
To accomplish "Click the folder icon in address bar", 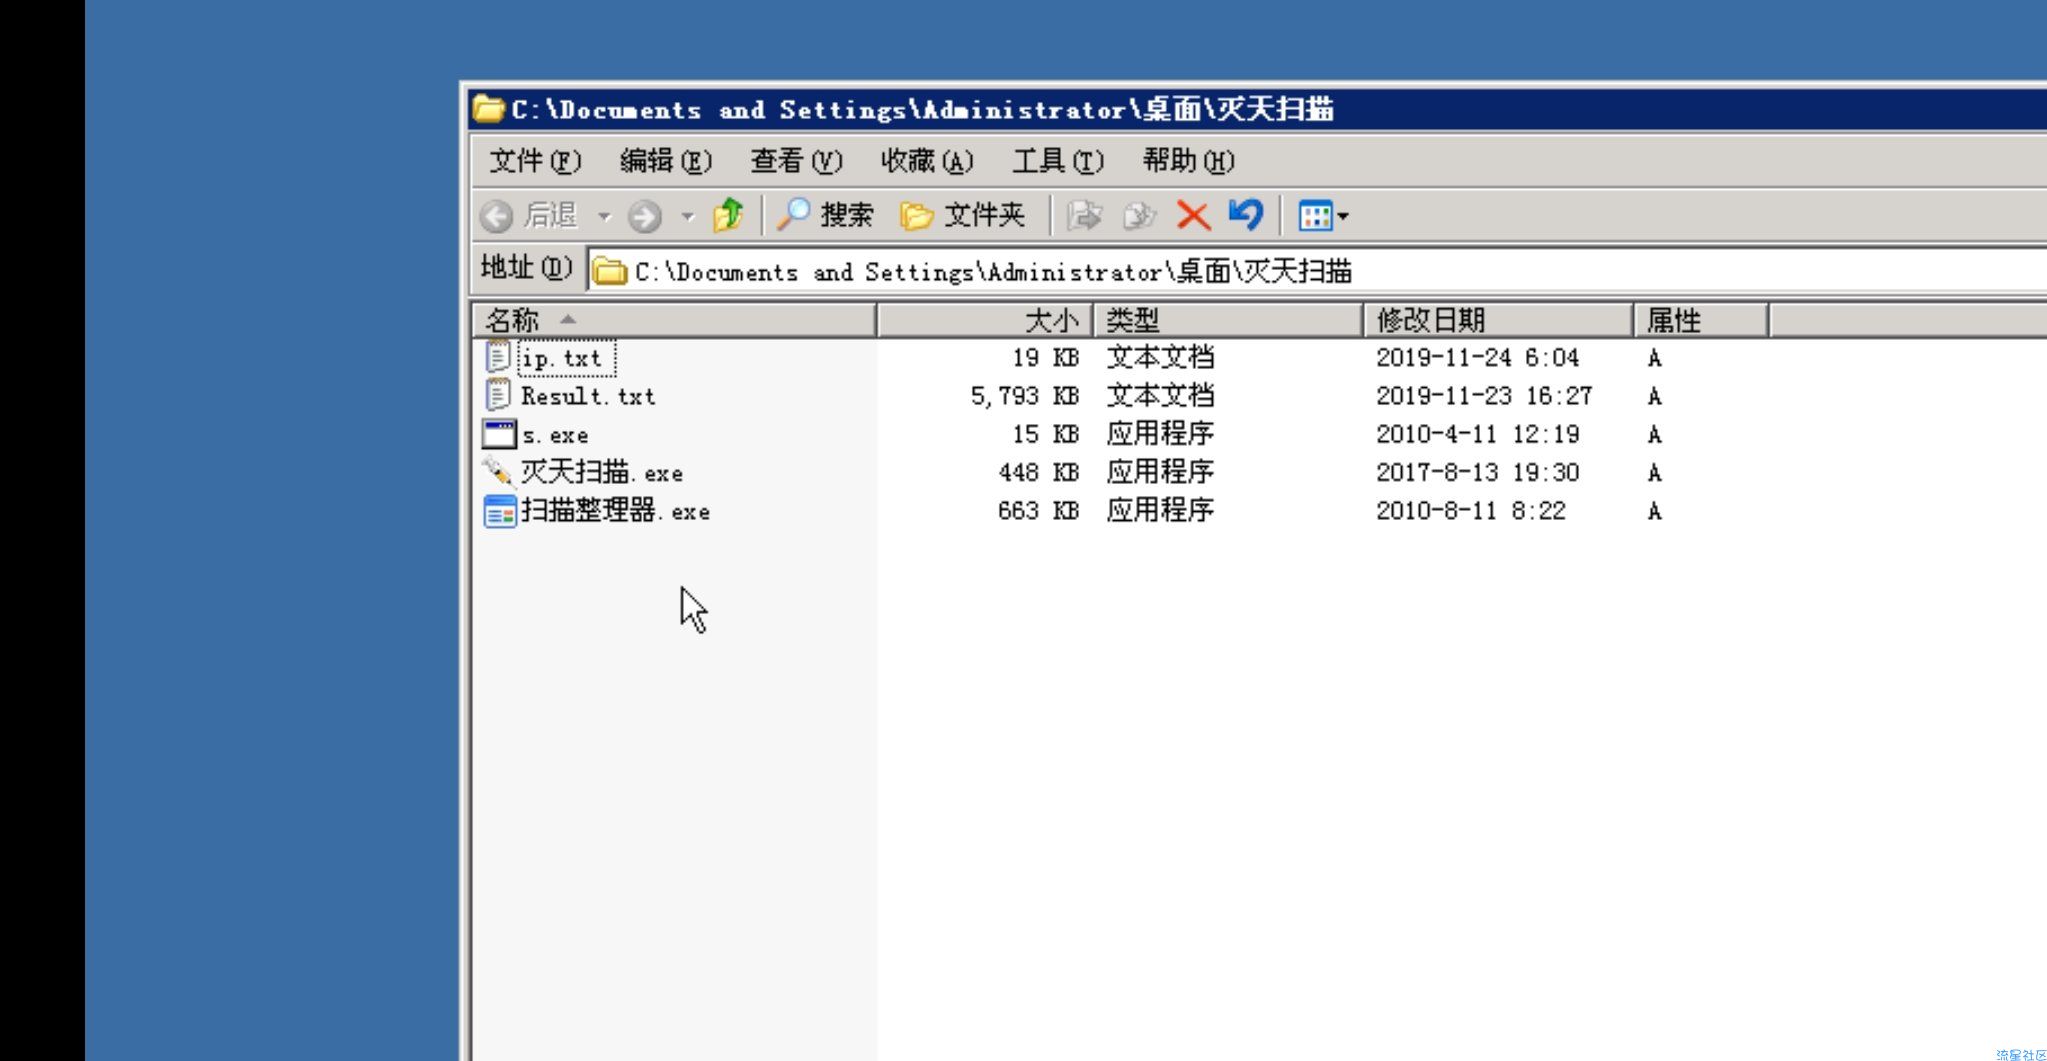I will pyautogui.click(x=609, y=271).
